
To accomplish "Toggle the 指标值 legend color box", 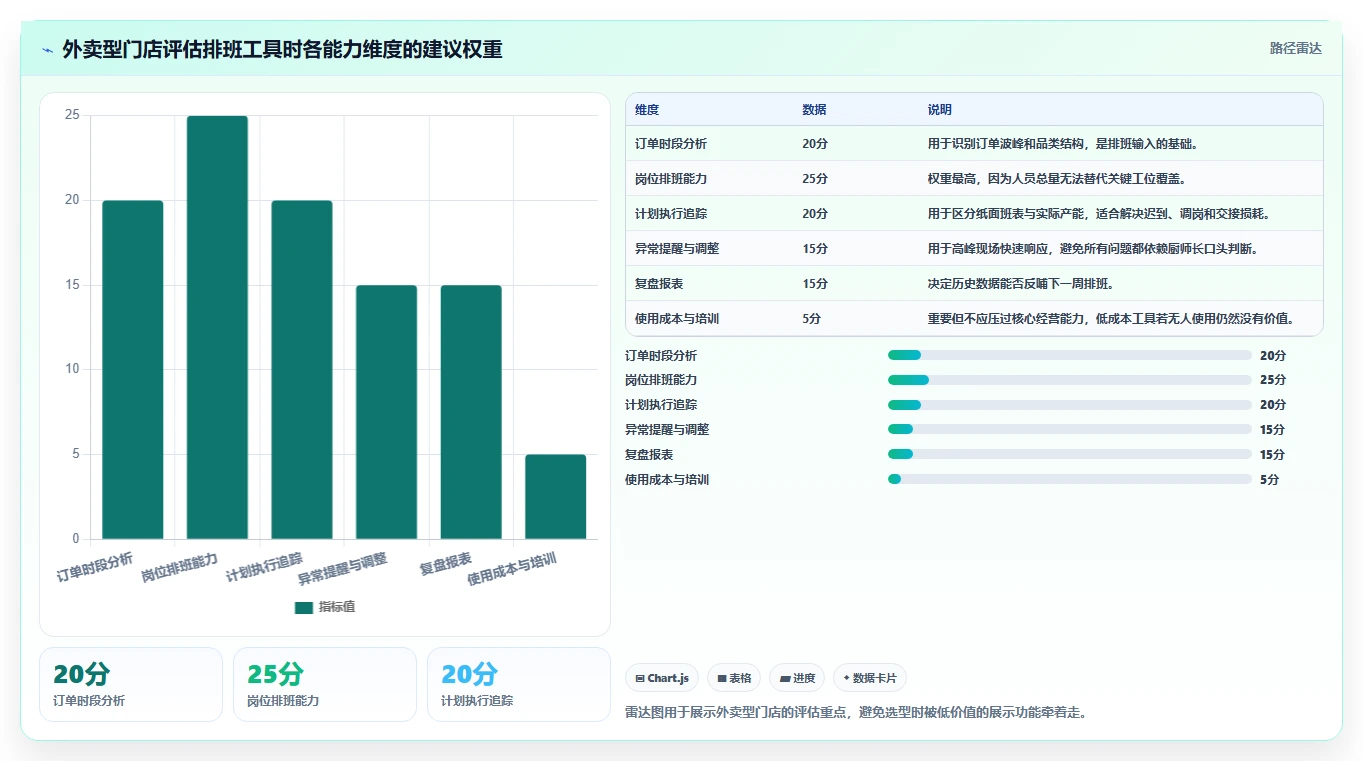I will coord(304,607).
